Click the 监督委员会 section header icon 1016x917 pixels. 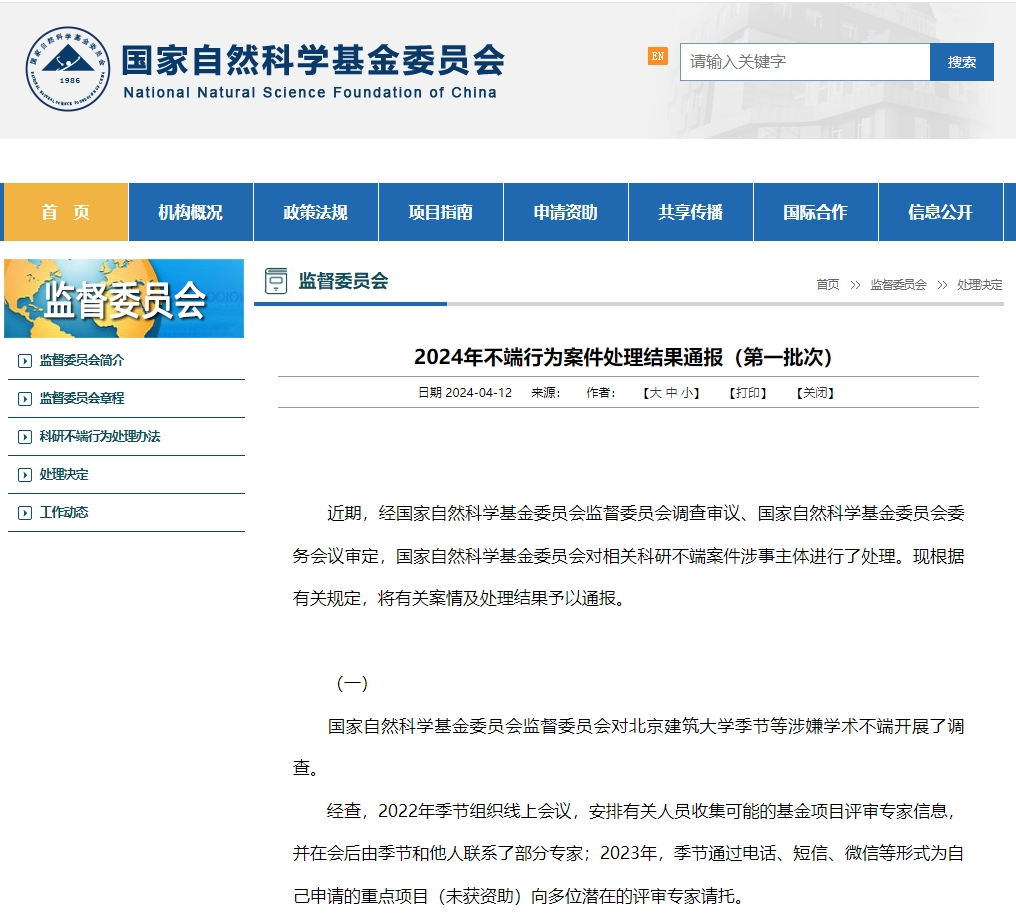(275, 281)
